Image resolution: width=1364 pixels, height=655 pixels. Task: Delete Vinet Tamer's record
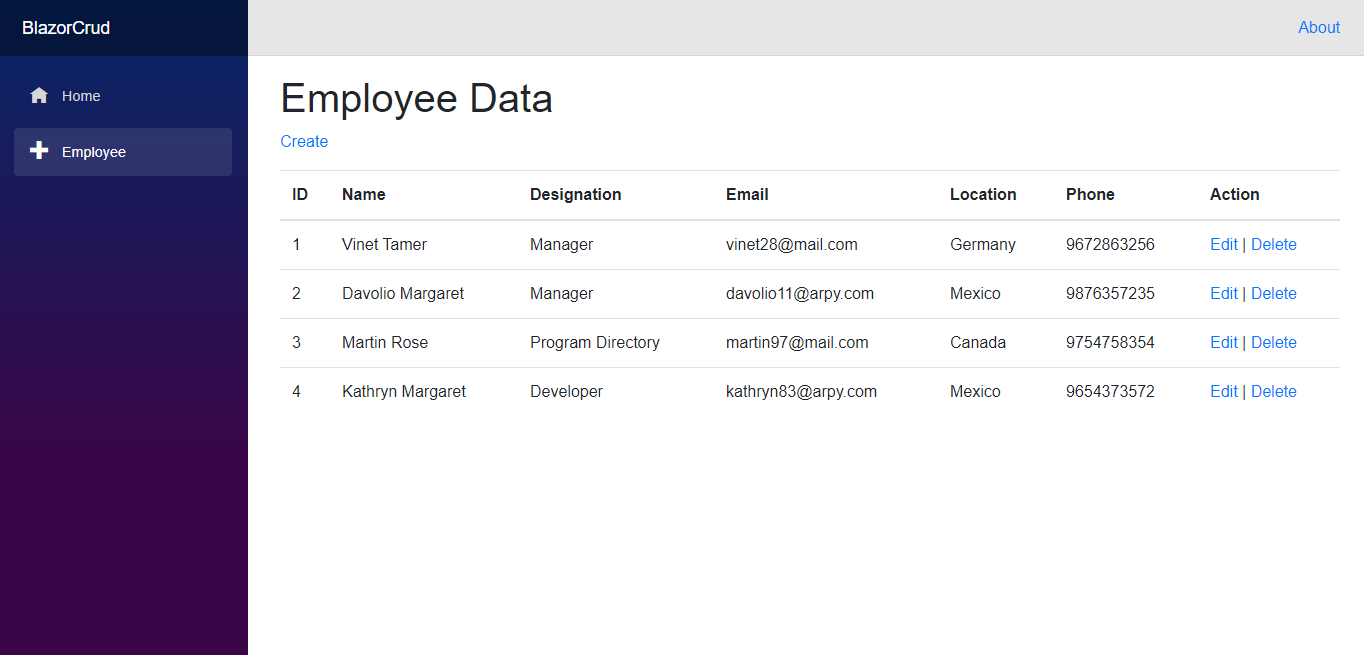coord(1273,244)
